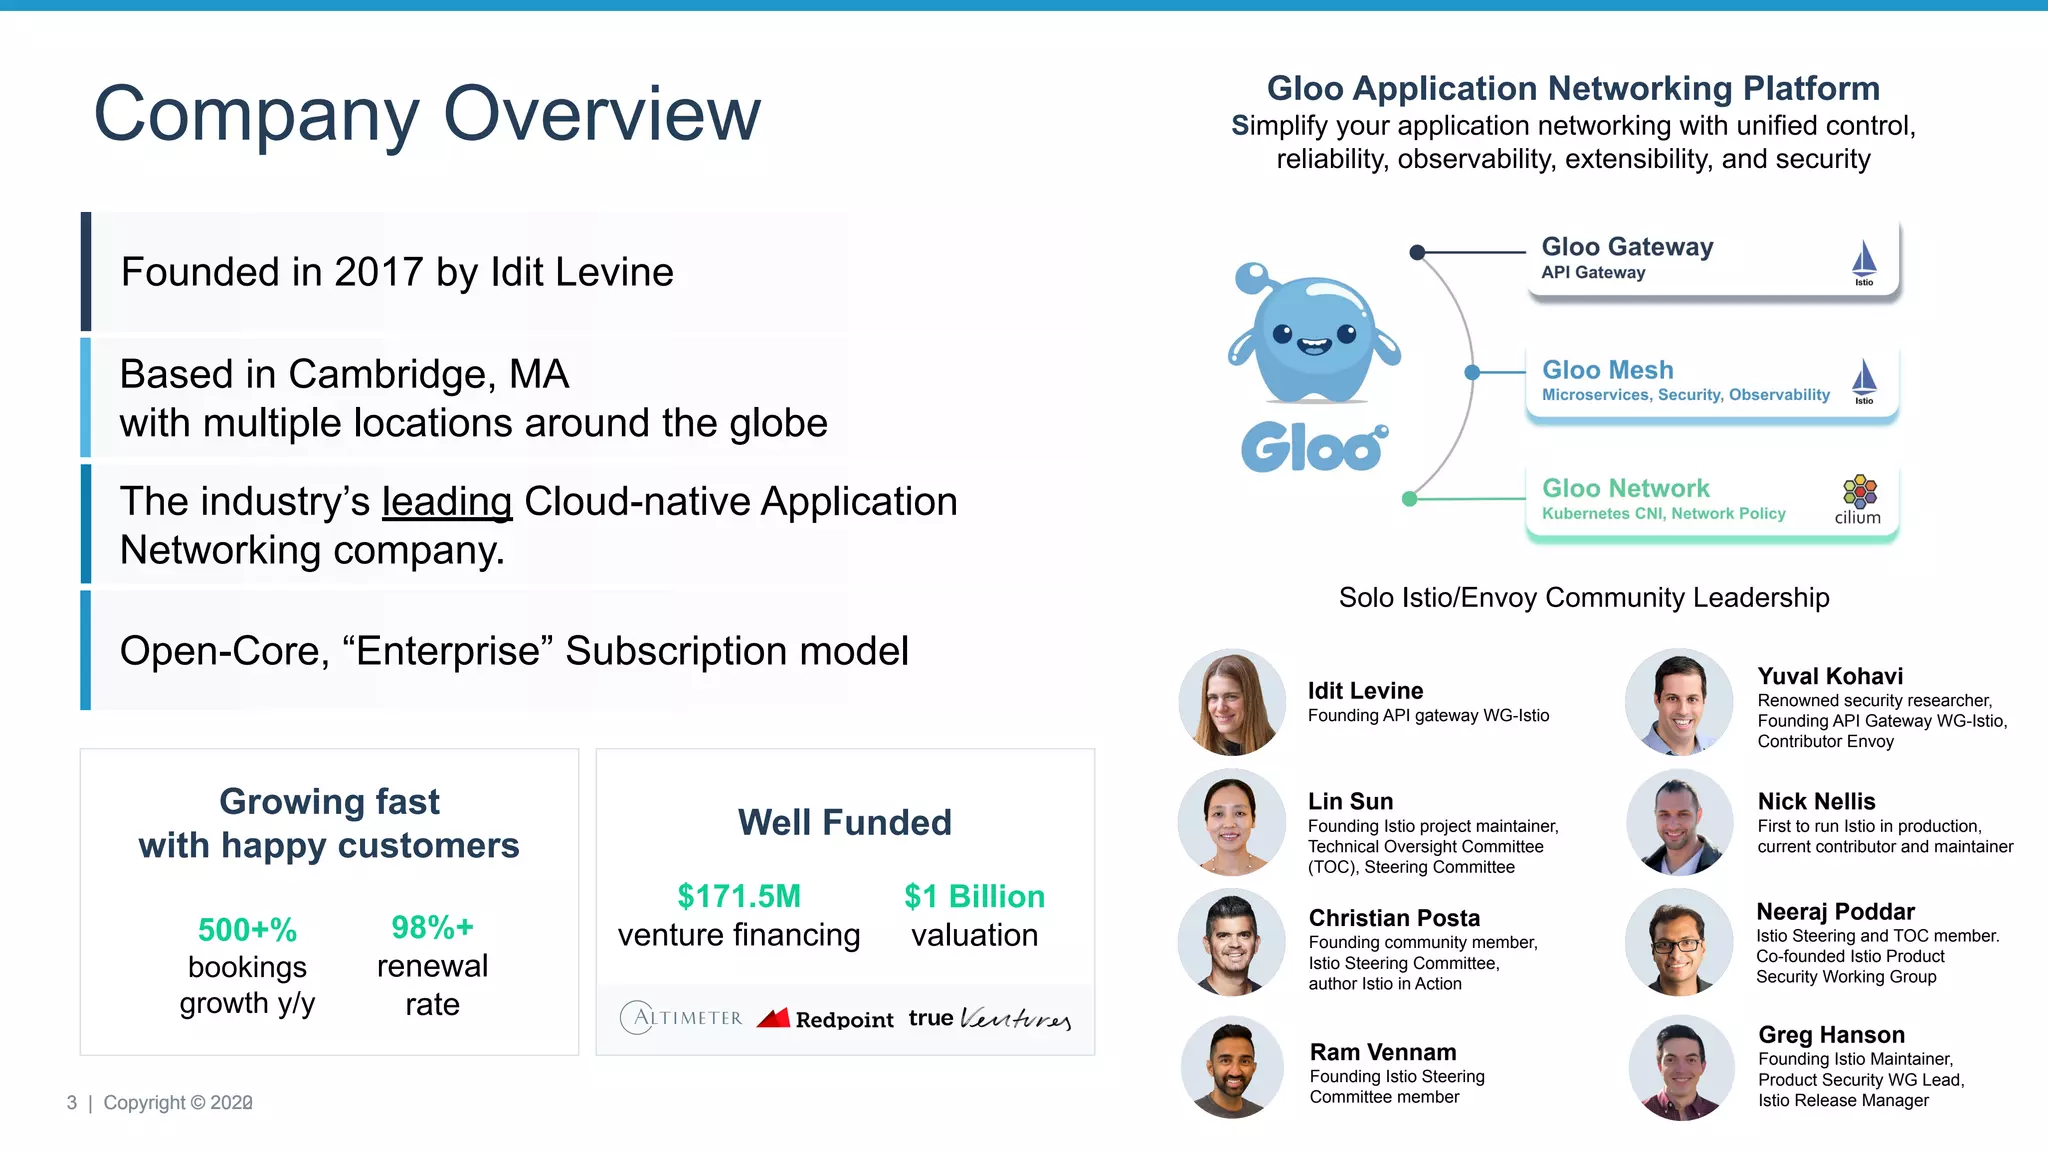Click the name 'Neeraj Poddar'

coord(1835,912)
